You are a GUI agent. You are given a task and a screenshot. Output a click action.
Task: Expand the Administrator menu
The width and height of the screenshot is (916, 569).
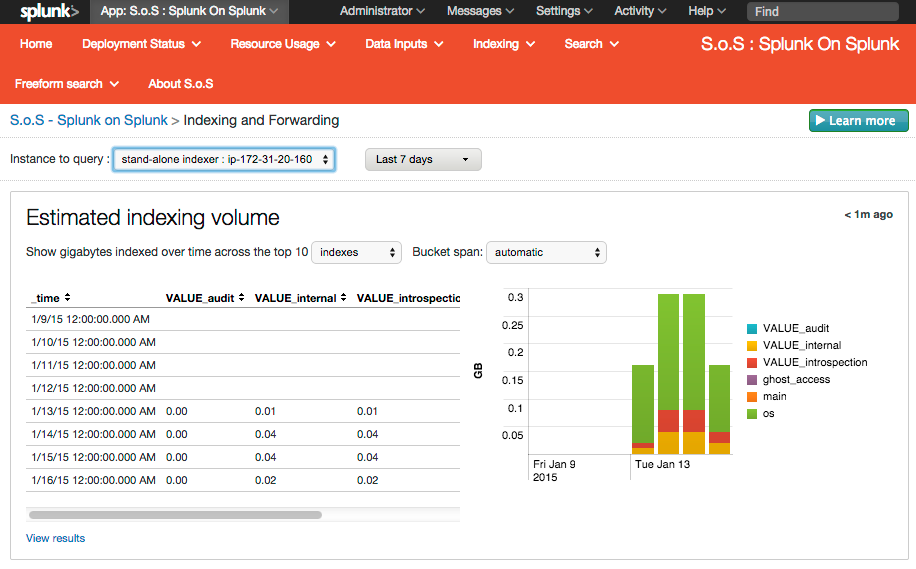click(x=382, y=11)
